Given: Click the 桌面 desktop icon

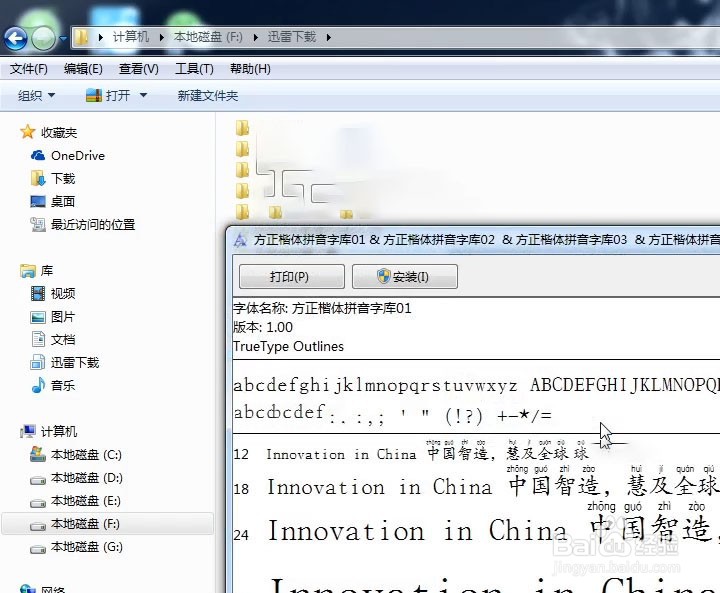Looking at the screenshot, I should tap(38, 201).
